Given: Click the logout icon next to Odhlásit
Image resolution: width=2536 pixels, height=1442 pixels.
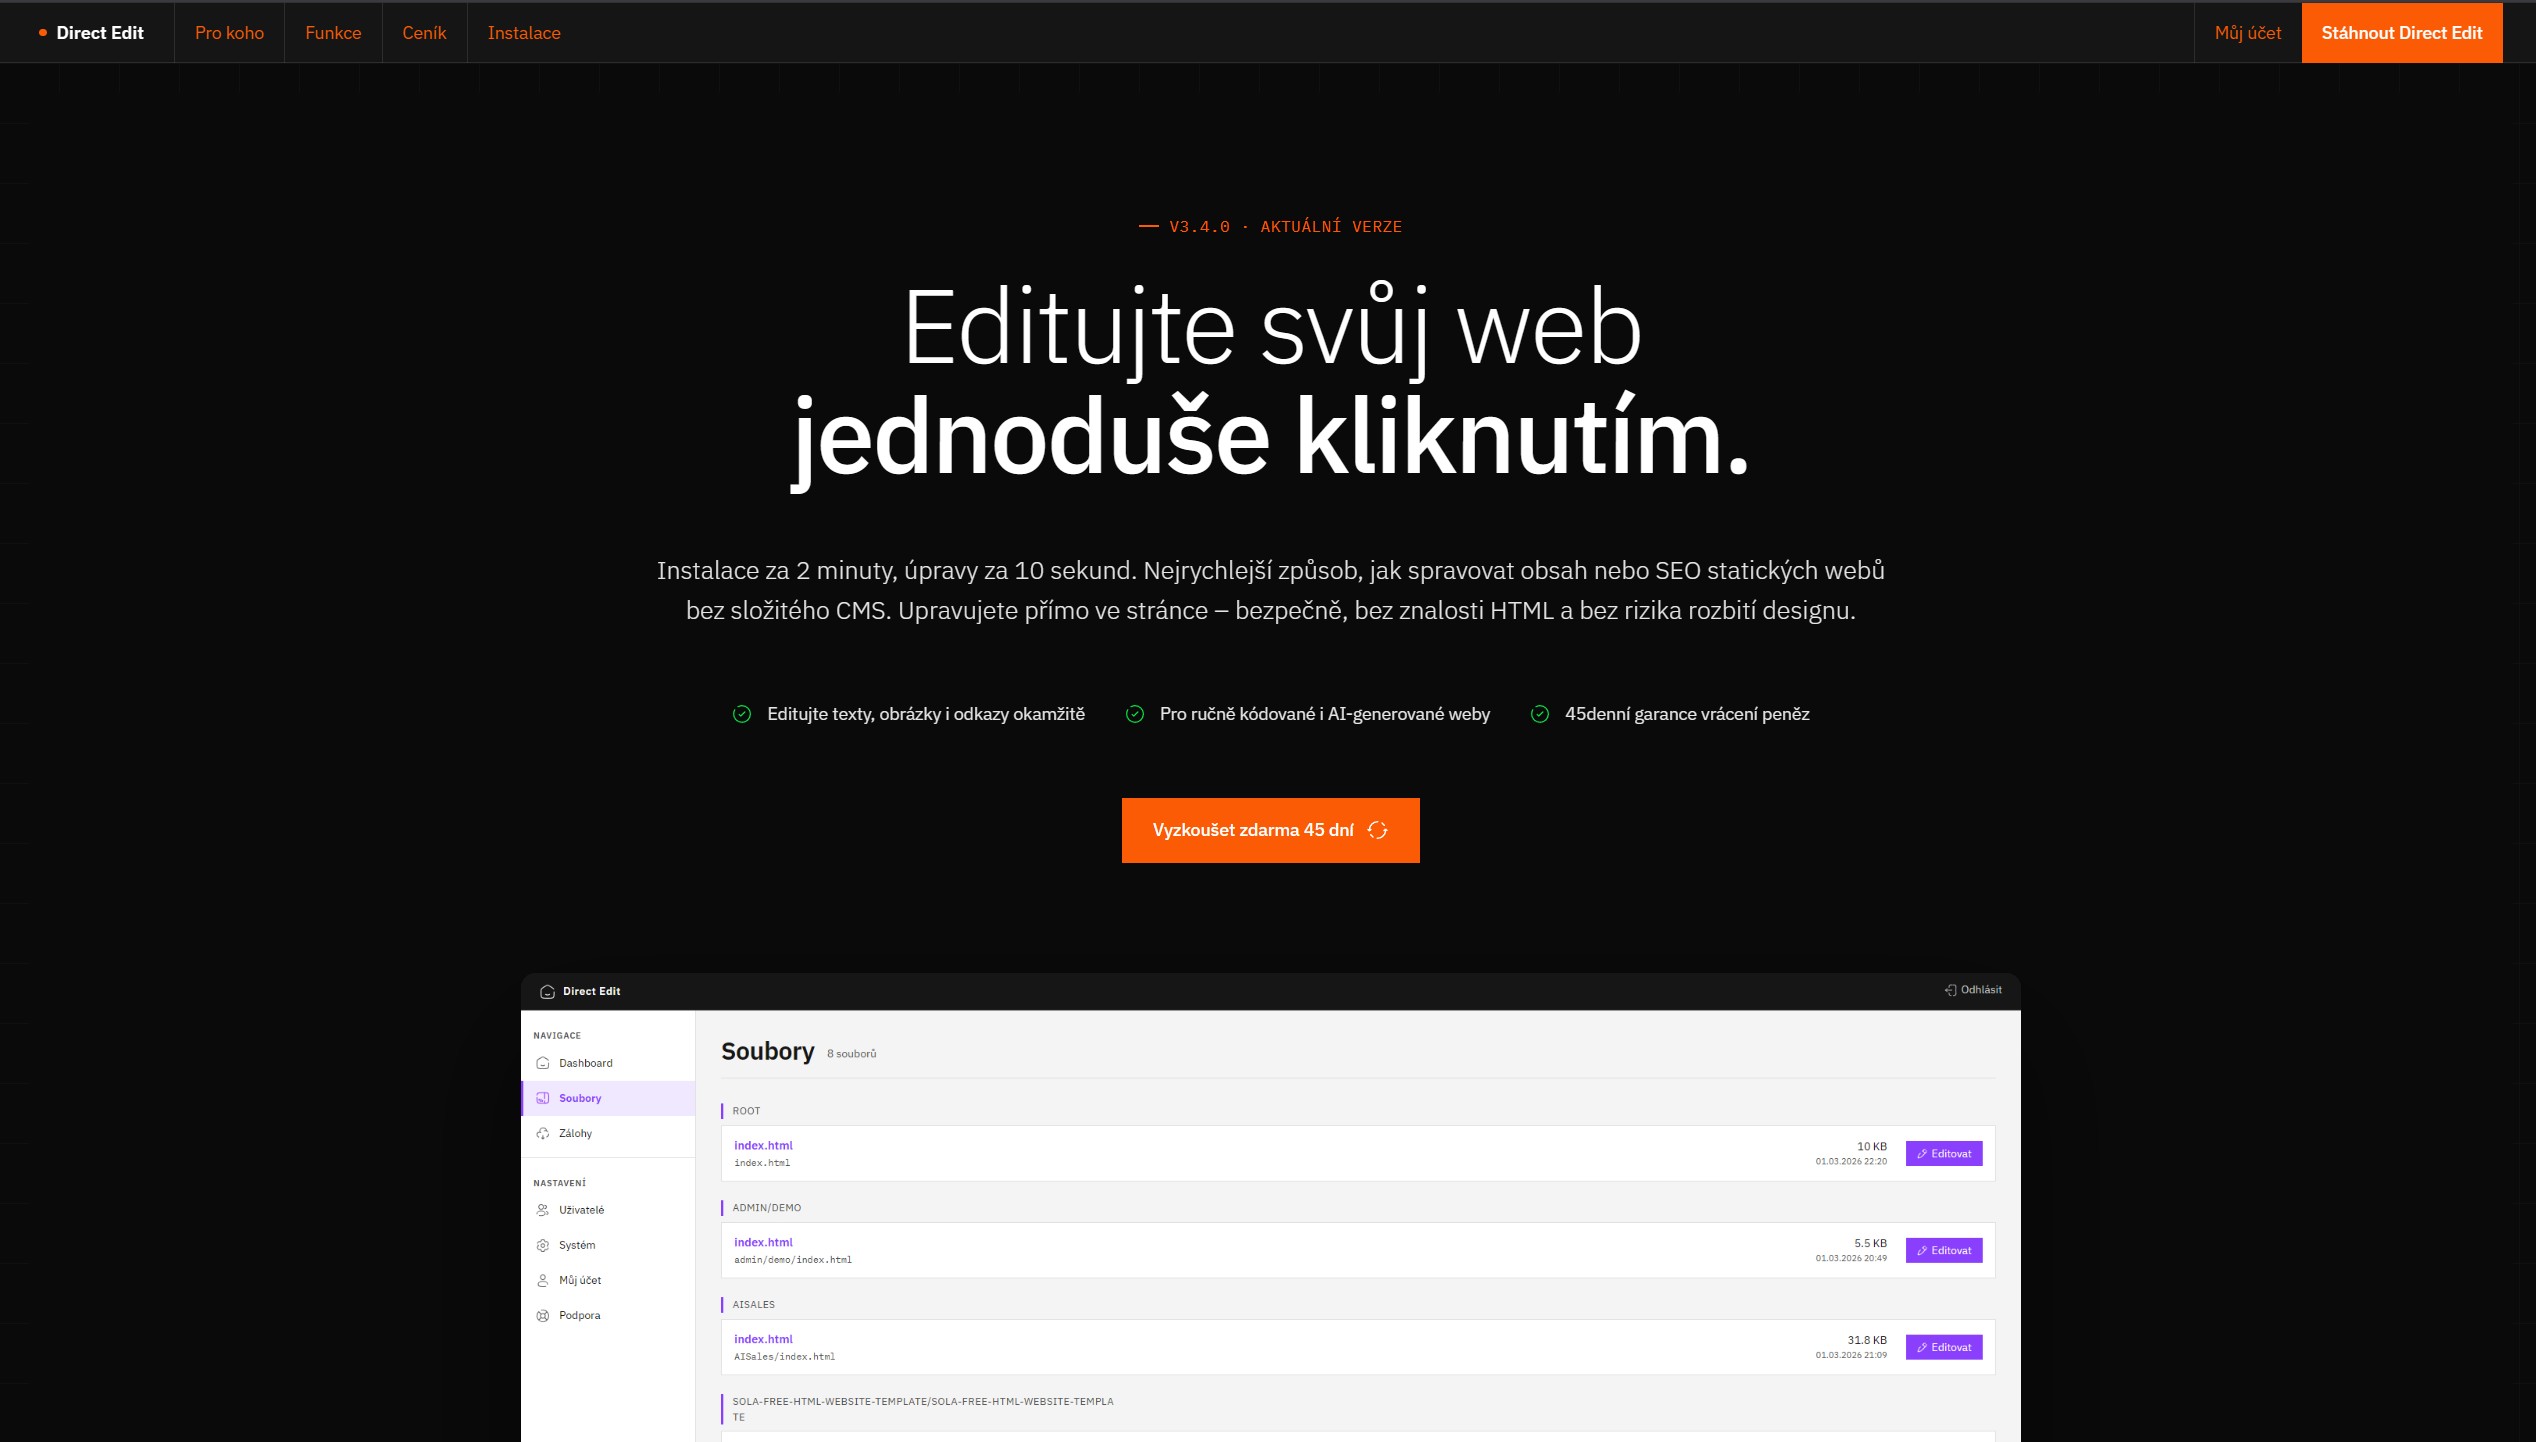Looking at the screenshot, I should [1951, 989].
